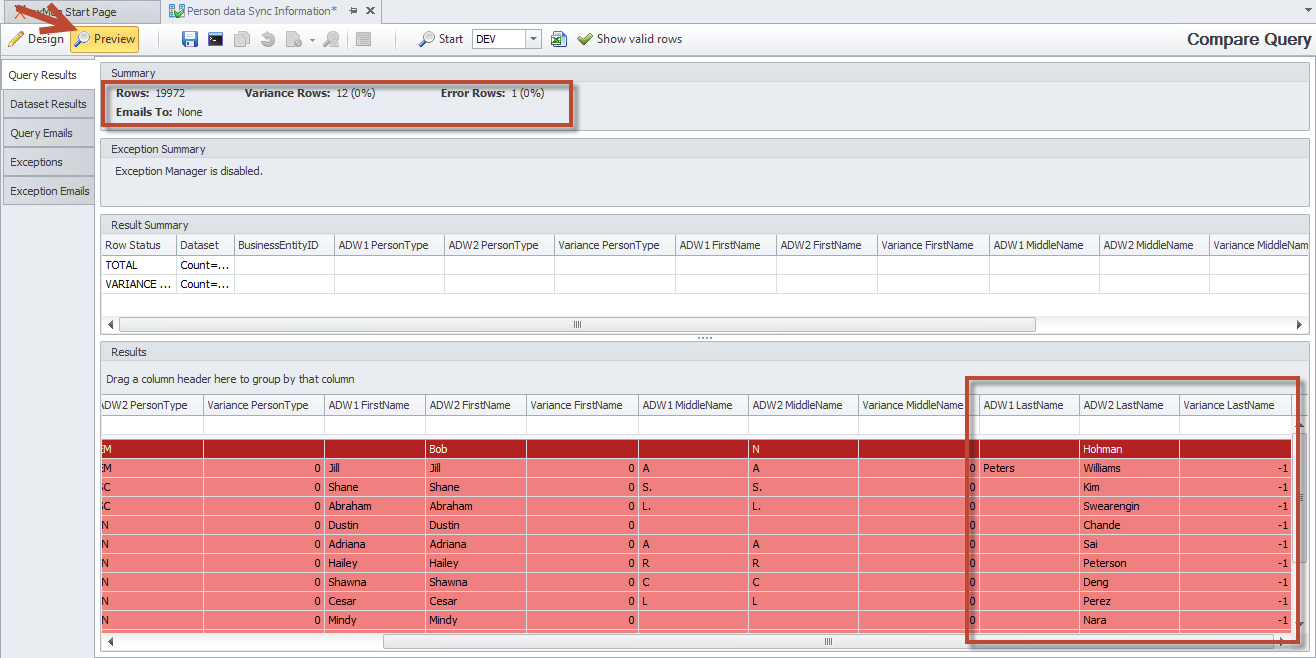Select the Abraham cell in ADW1 FirstName
The width and height of the screenshot is (1316, 658).
click(x=375, y=506)
